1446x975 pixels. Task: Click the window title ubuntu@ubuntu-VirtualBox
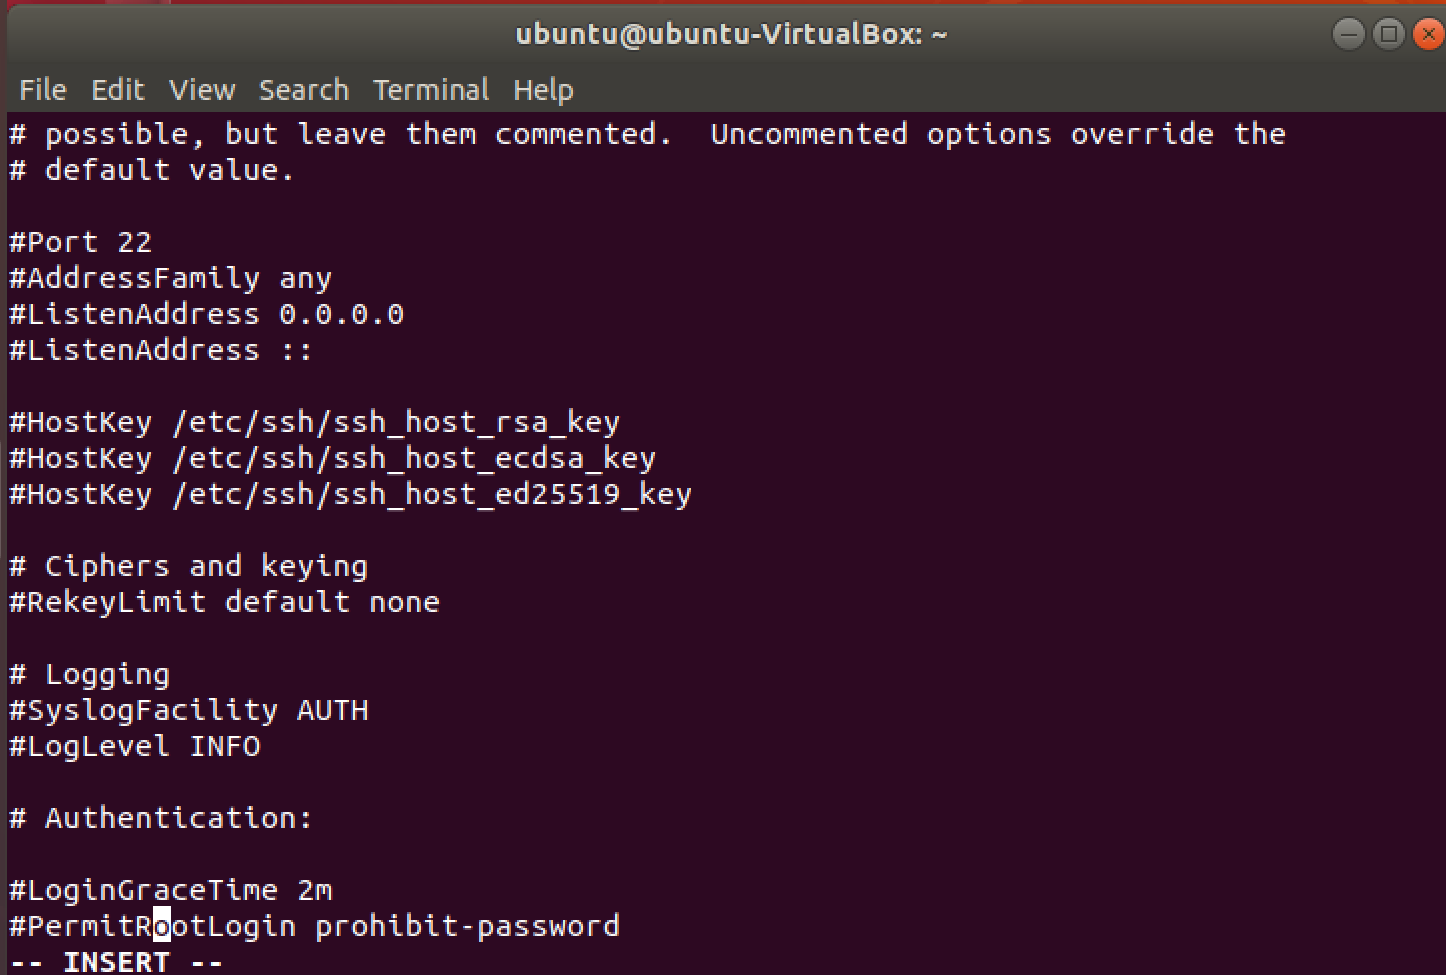(731, 35)
